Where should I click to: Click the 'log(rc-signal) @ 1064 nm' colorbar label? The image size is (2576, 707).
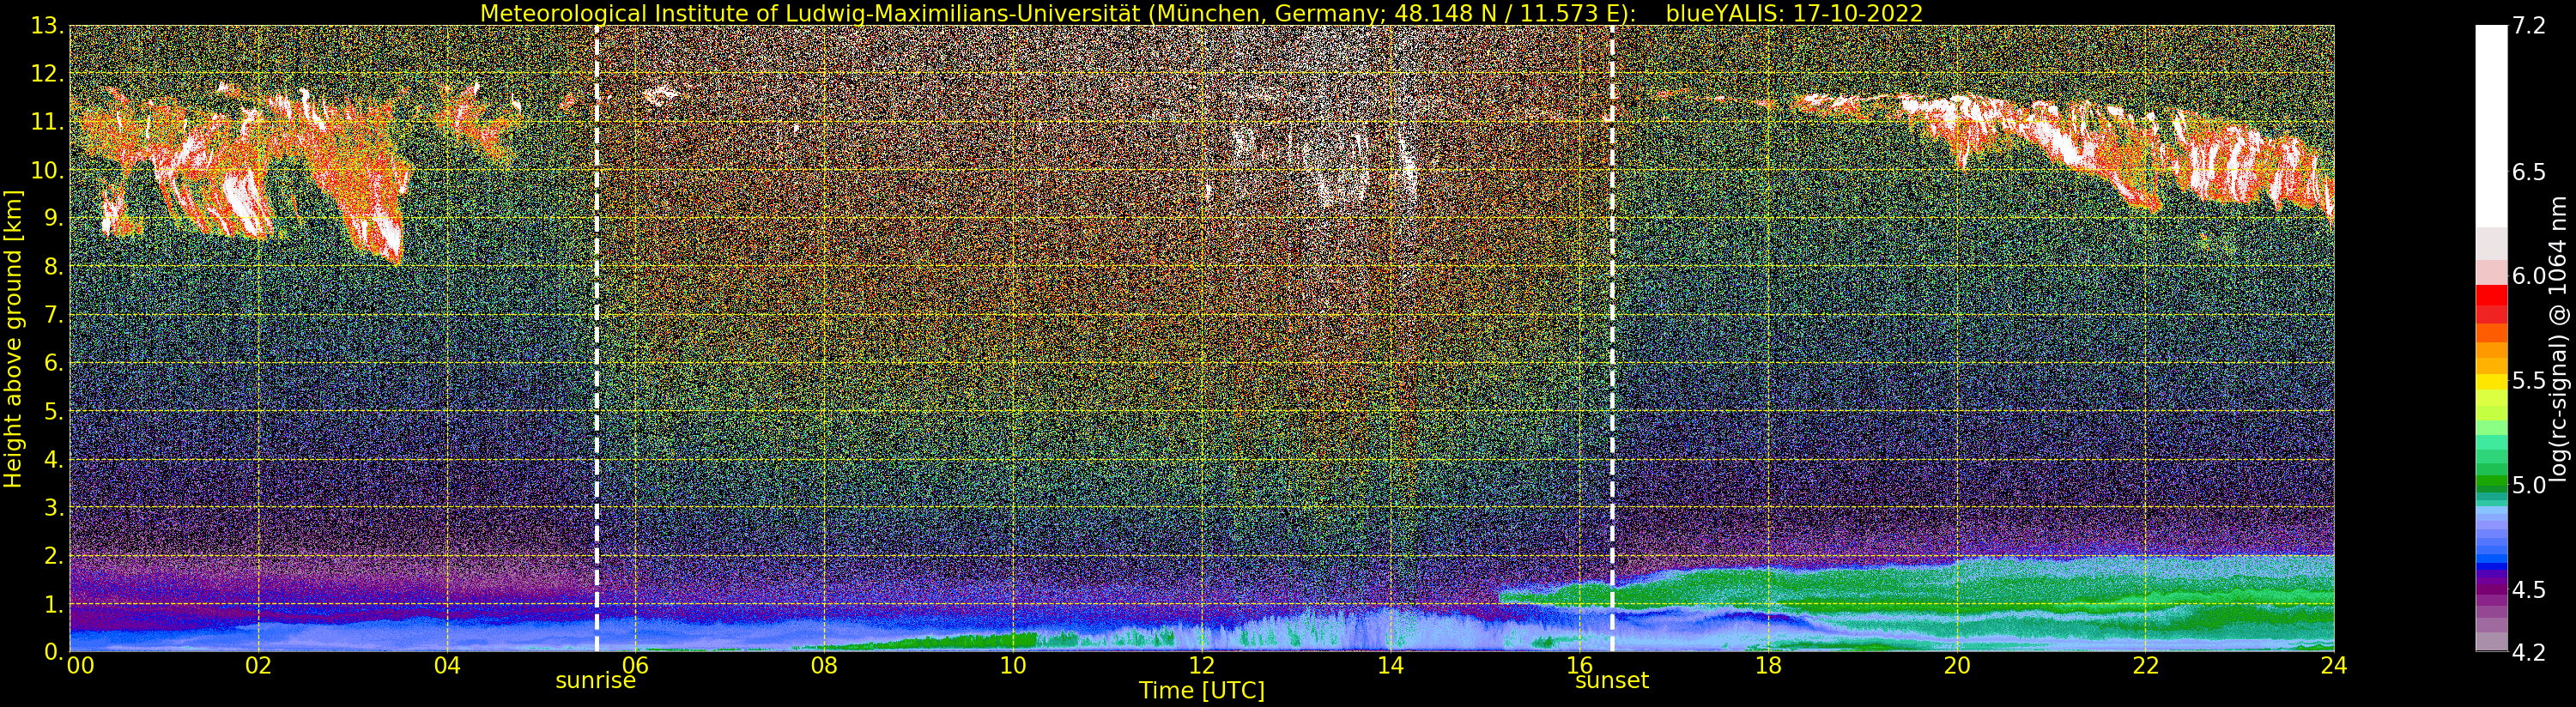pyautogui.click(x=2558, y=339)
